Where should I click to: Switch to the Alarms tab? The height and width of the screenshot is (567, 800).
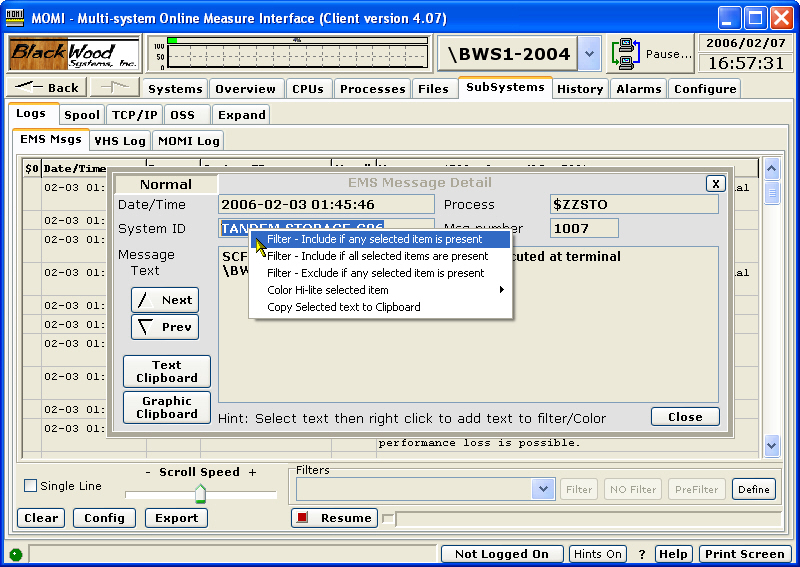(638, 89)
